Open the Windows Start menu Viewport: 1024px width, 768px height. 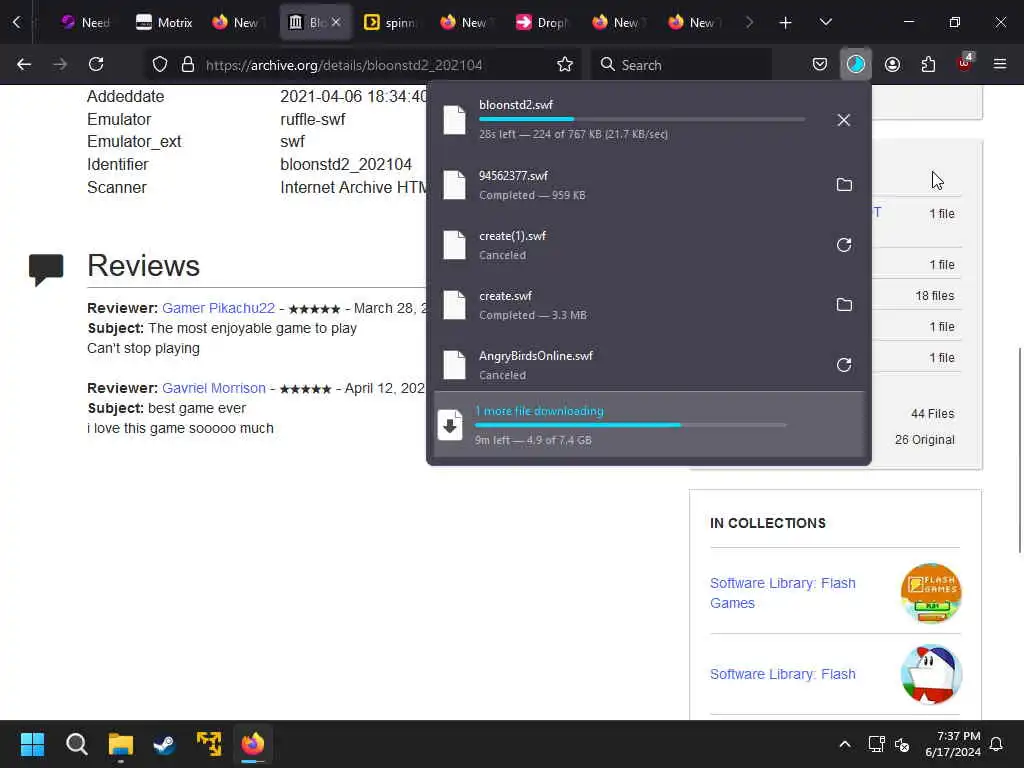point(32,744)
